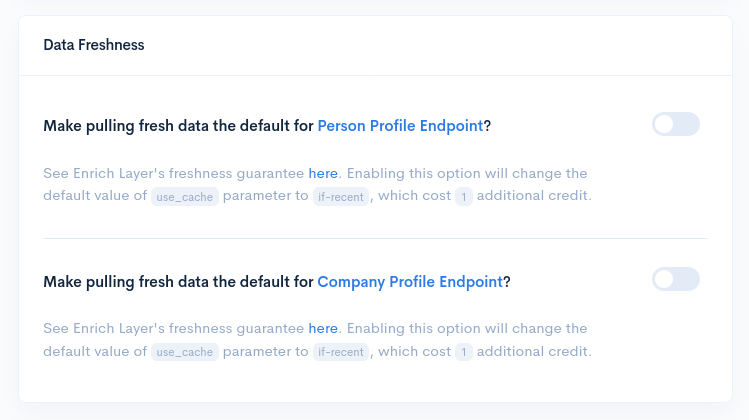Viewport: 749px width, 420px height.
Task: Click 'Make pulling fresh data' text for Person Profile
Action: [x=178, y=126]
